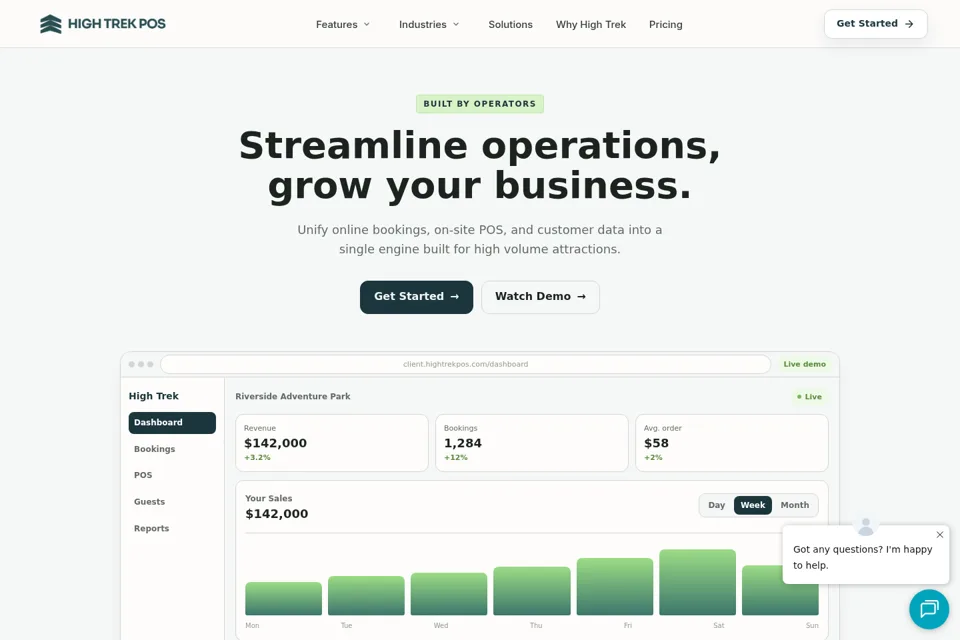This screenshot has height=640, width=960.
Task: Click the HIGH TREK POS wordmark
Action: (x=117, y=24)
